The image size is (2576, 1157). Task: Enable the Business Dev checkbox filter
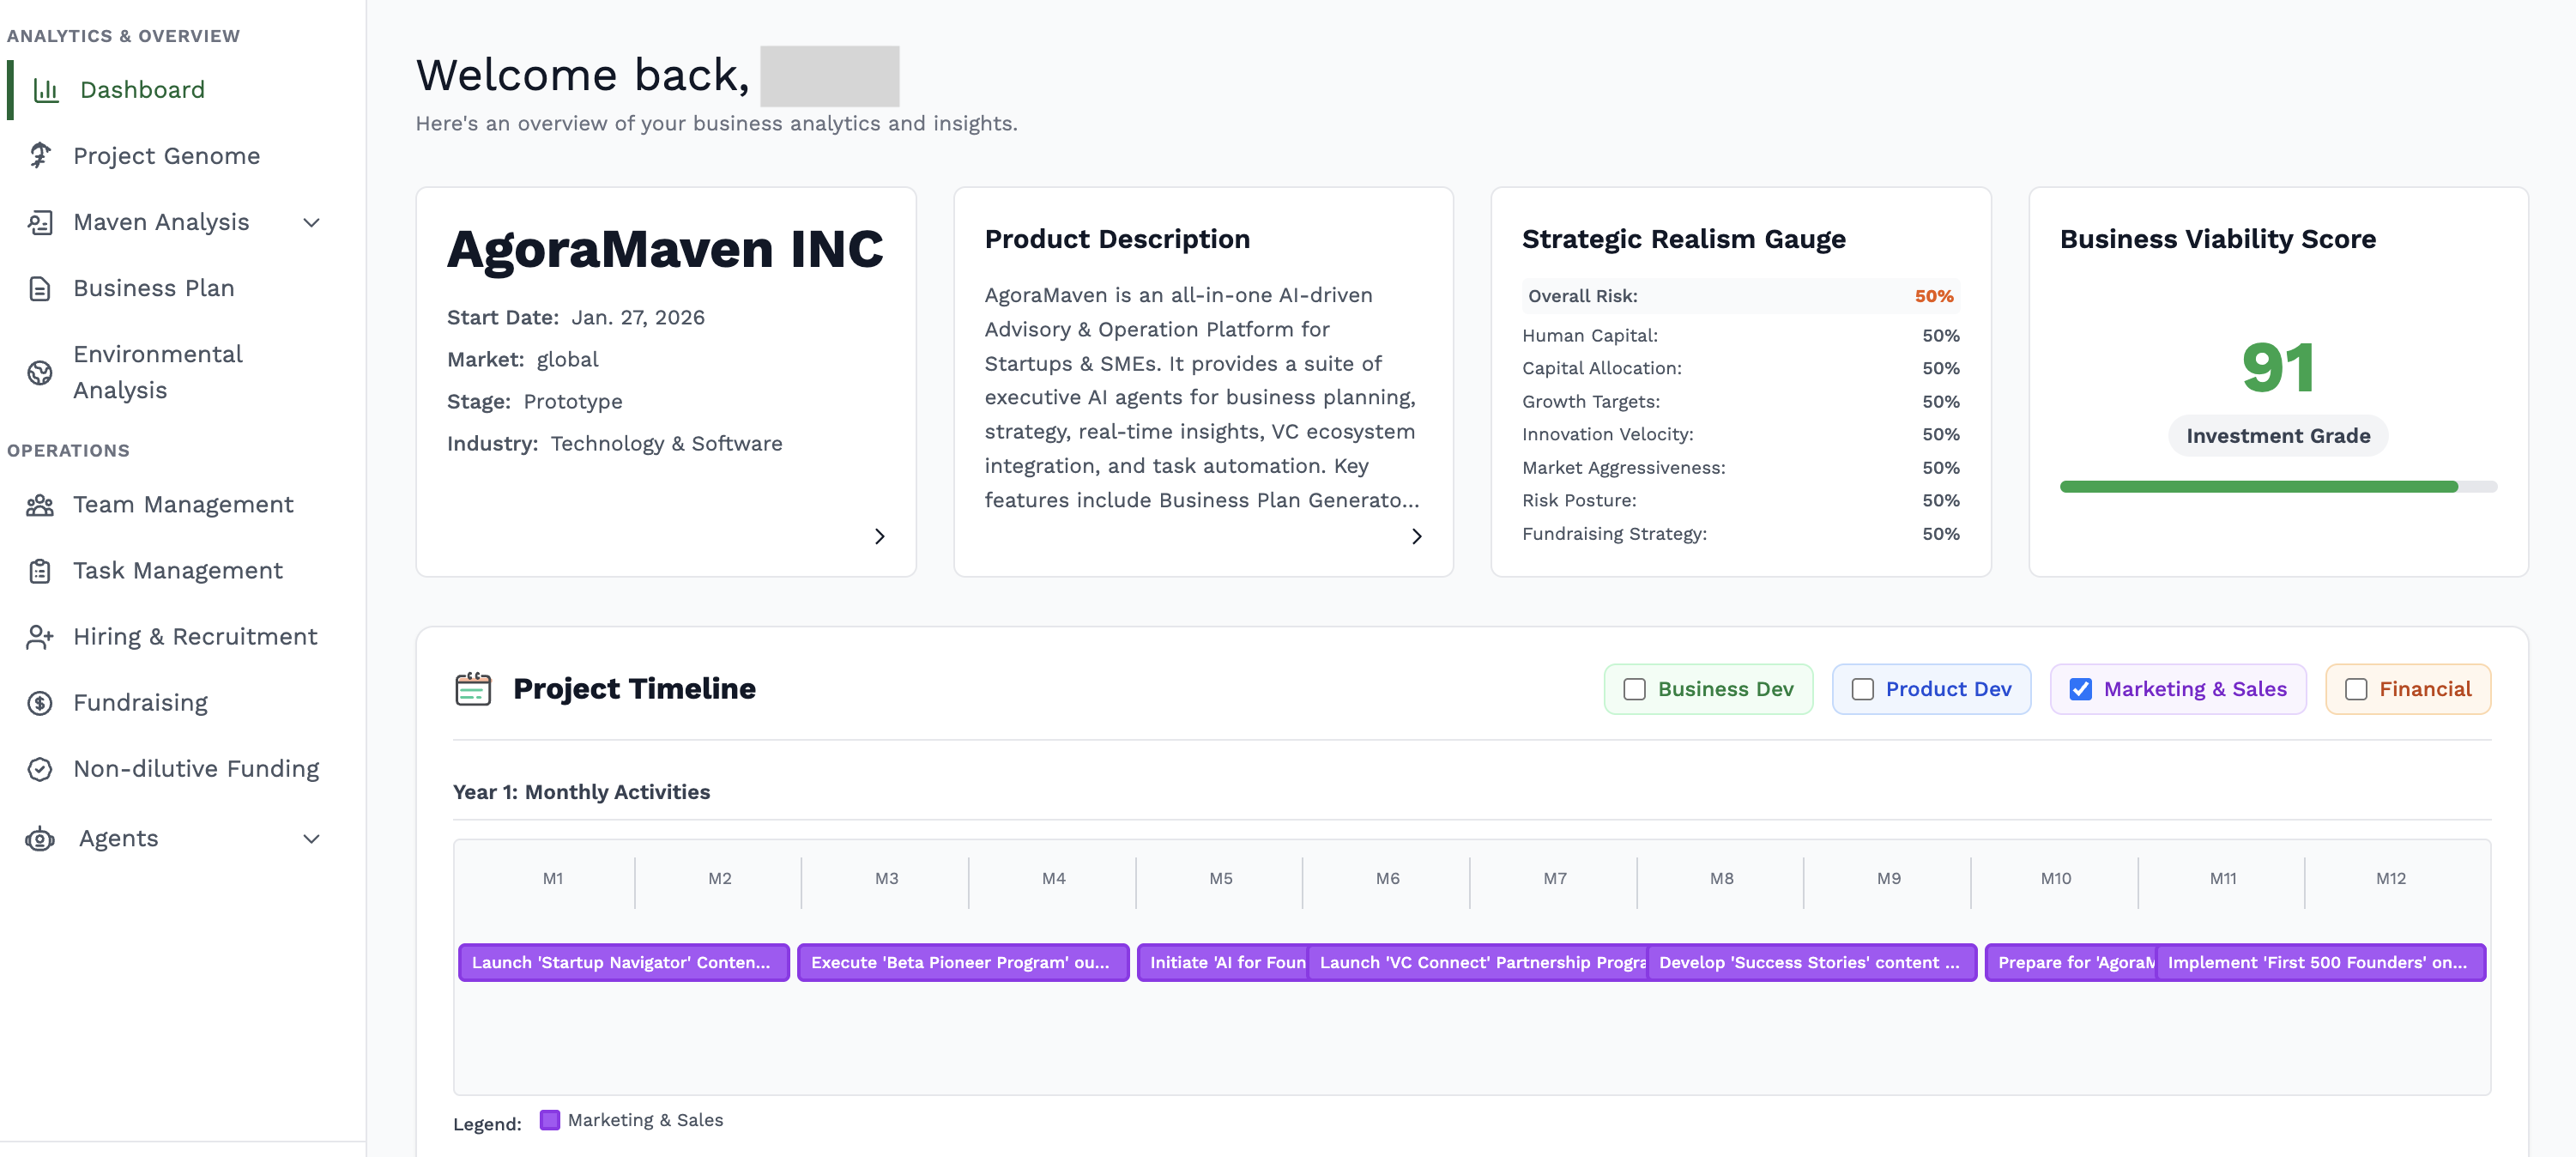point(1634,690)
